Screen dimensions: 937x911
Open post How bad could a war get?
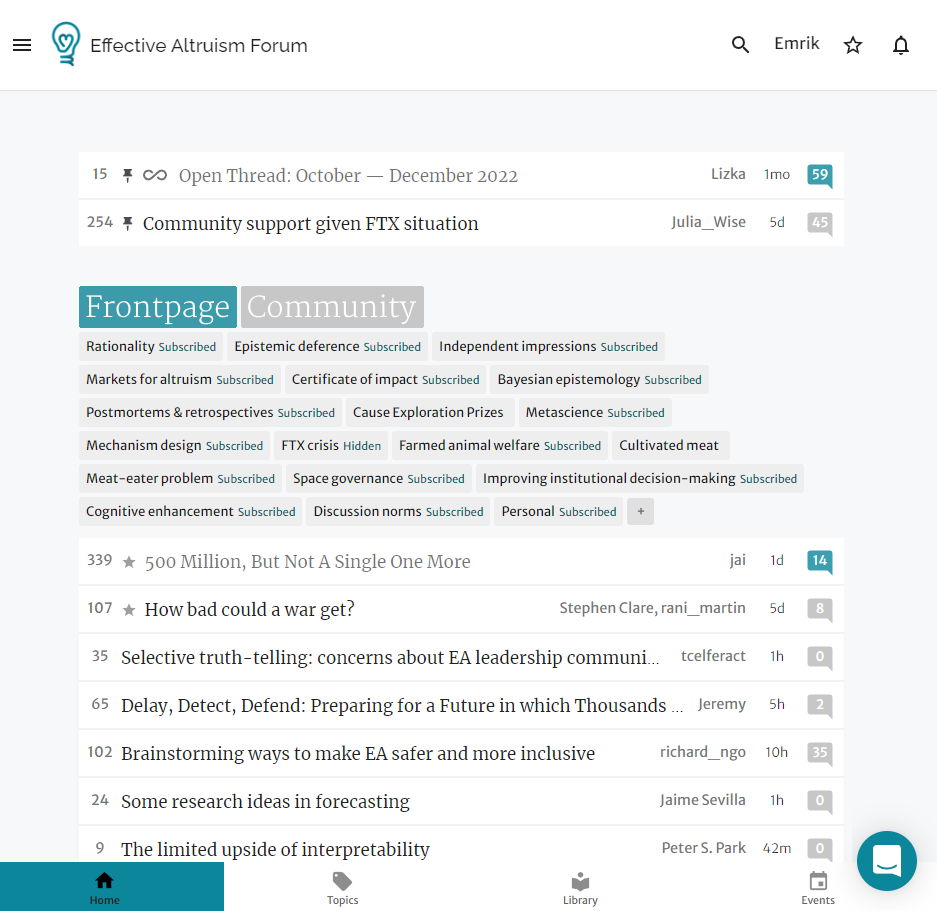pyautogui.click(x=249, y=610)
